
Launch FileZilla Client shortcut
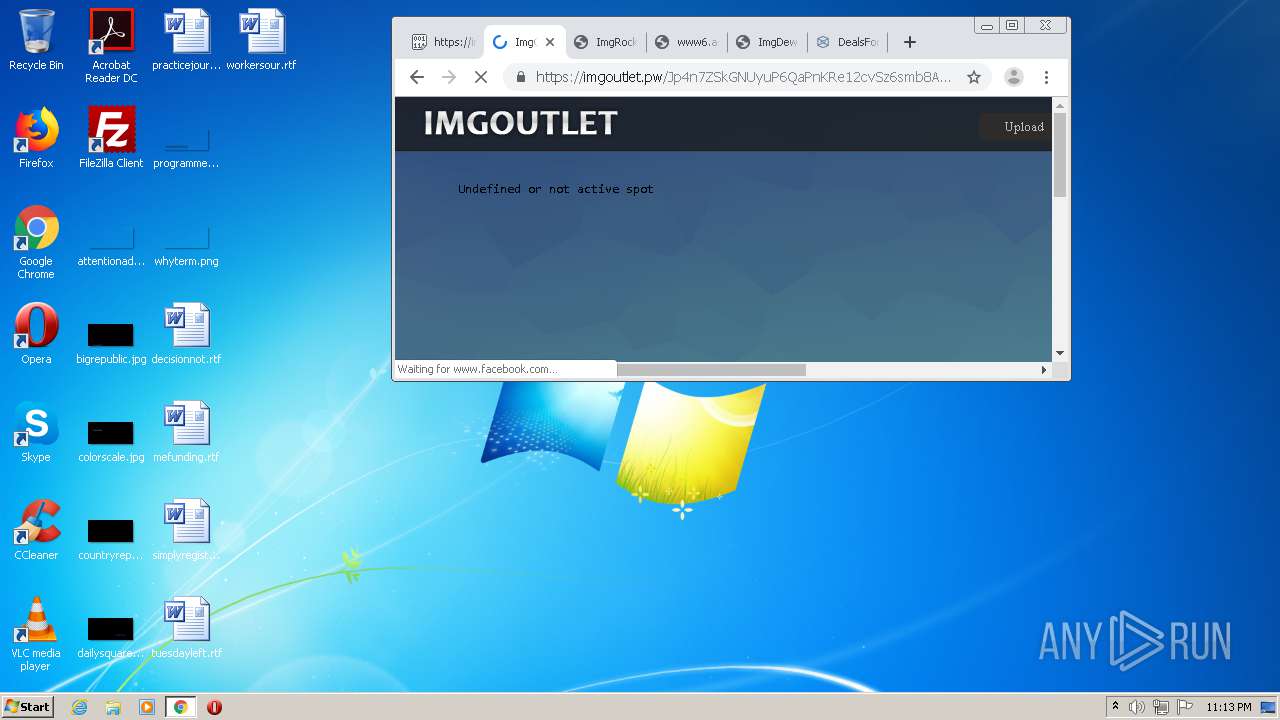[x=111, y=138]
